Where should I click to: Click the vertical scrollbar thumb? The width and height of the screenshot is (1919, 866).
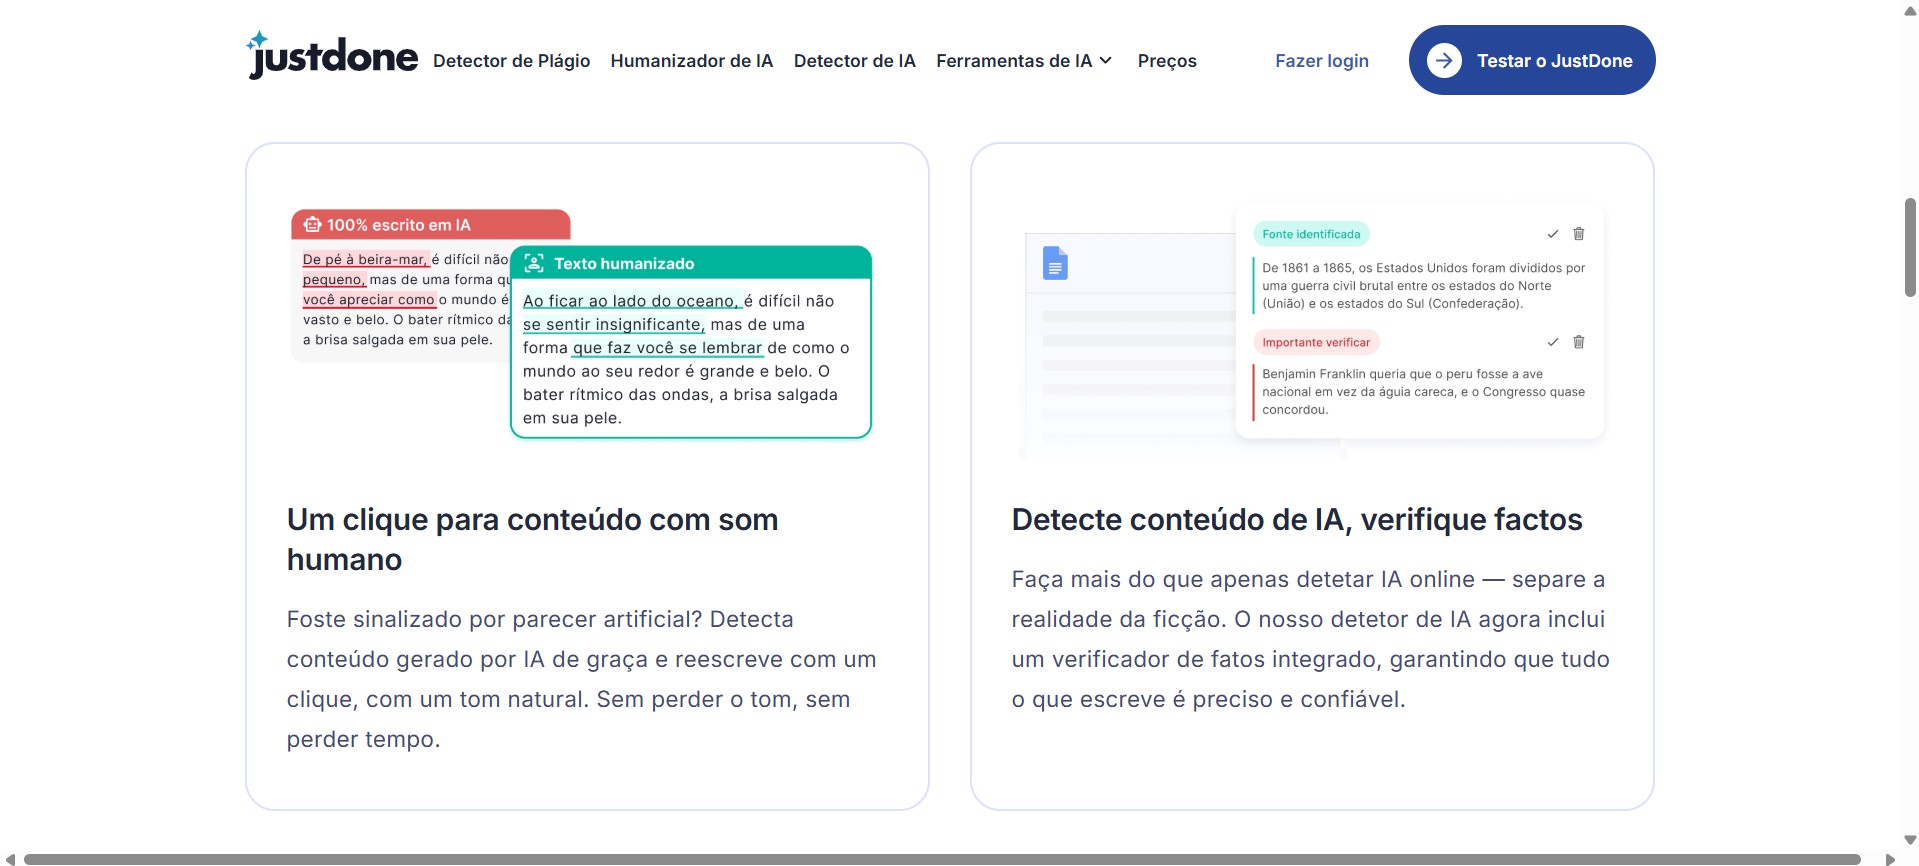click(1910, 247)
